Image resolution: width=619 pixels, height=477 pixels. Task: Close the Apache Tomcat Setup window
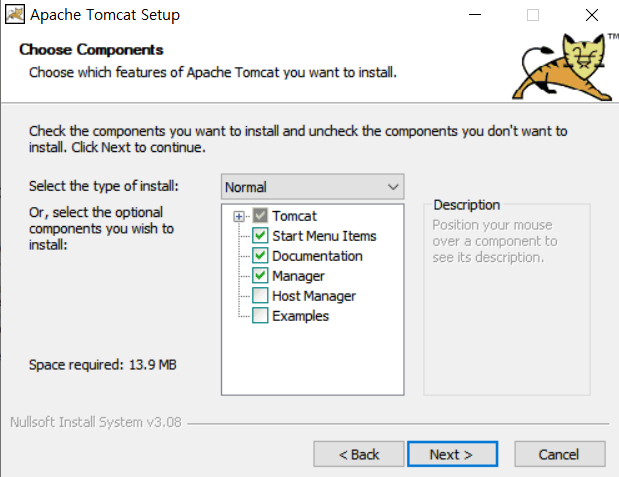(592, 15)
